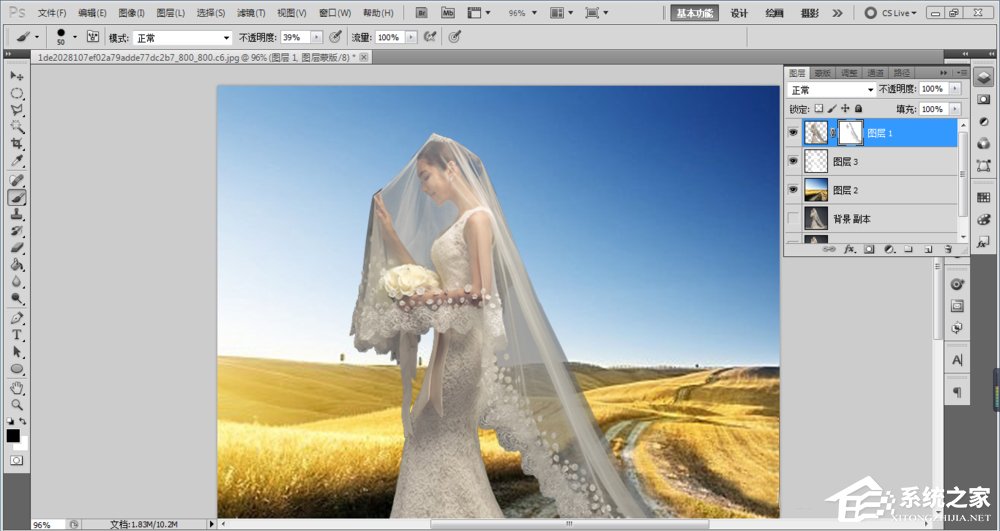The image size is (1000, 531).
Task: Switch to the 通道 panel tab
Action: pos(875,73)
